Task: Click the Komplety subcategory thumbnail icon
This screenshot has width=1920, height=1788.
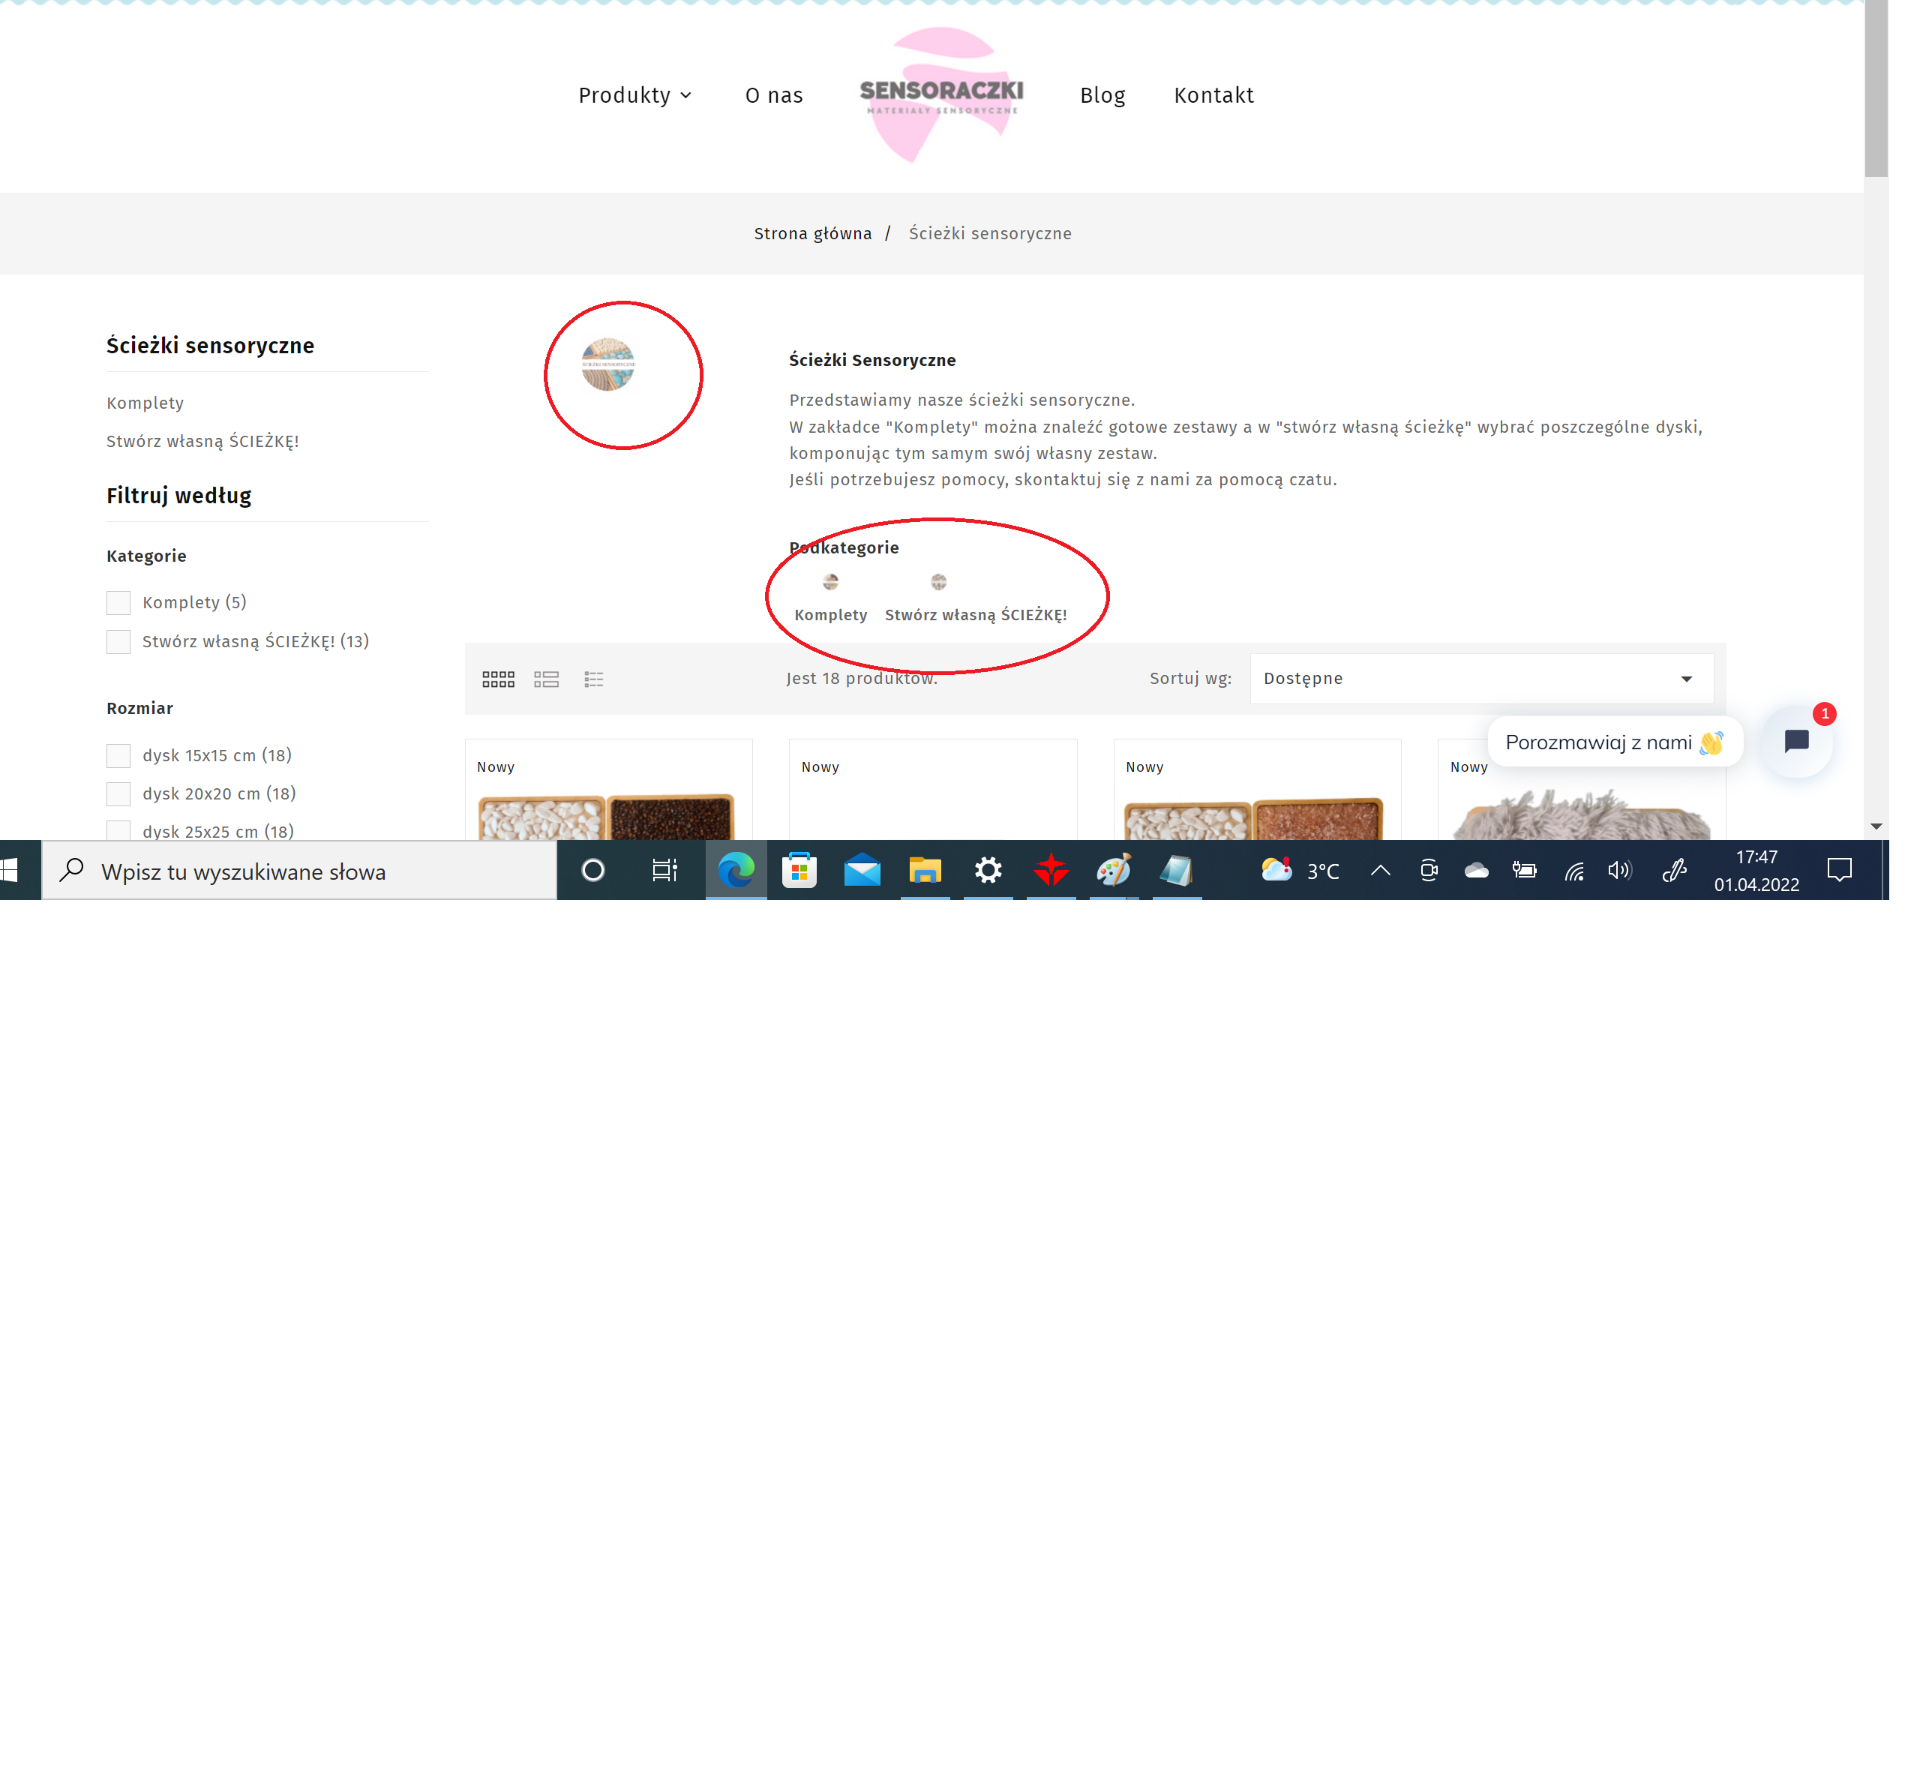Action: click(830, 582)
